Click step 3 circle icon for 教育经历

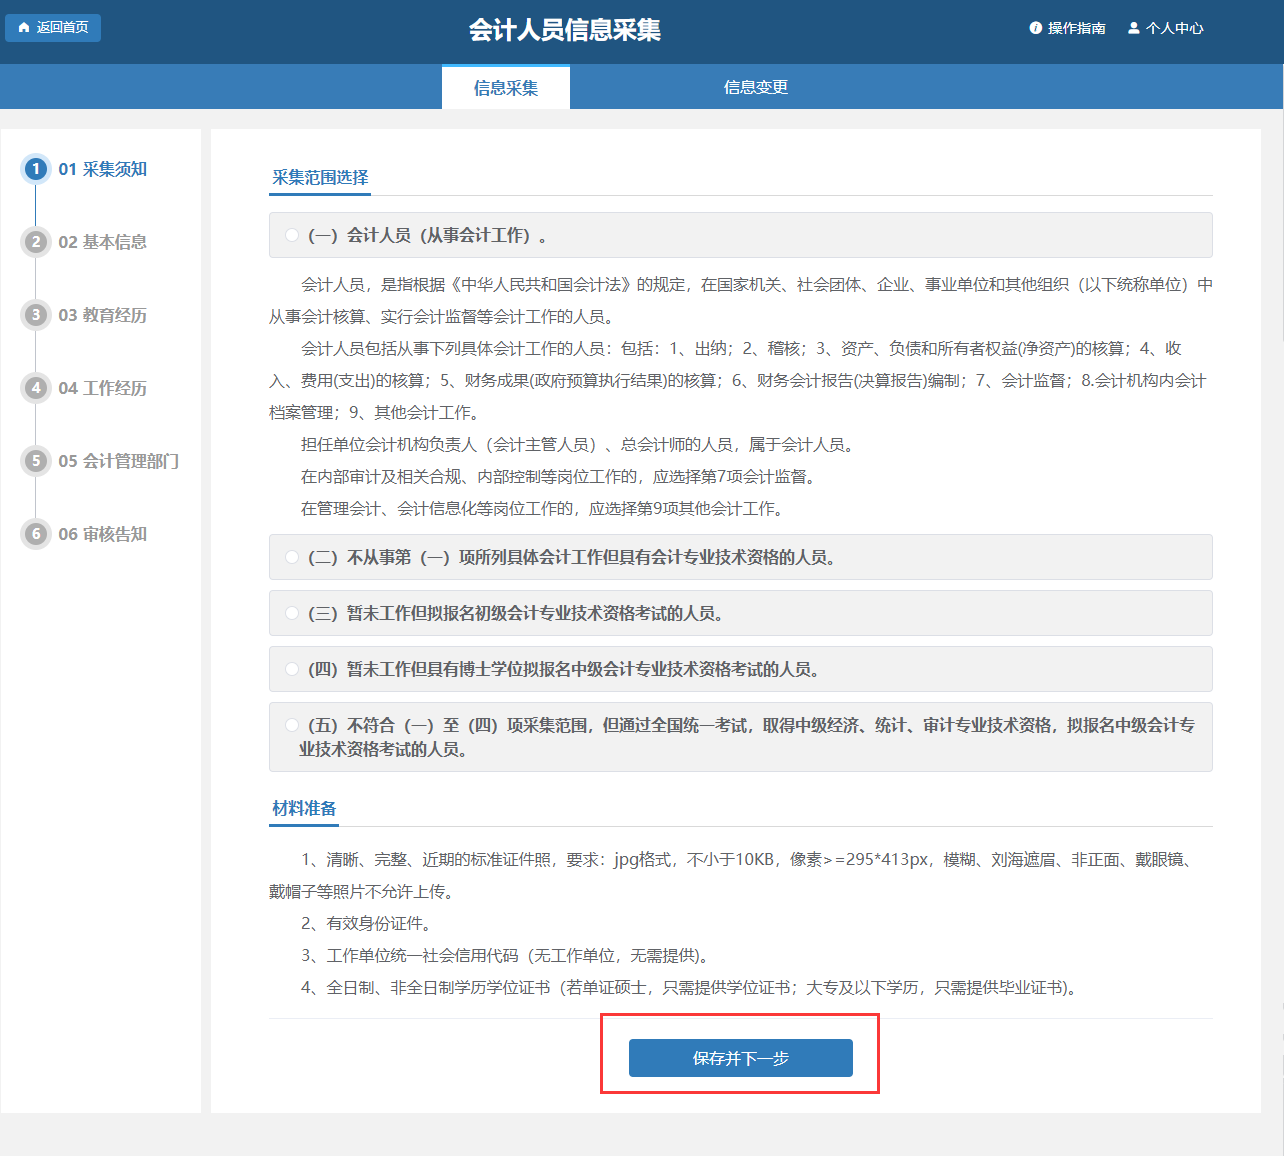pos(36,315)
